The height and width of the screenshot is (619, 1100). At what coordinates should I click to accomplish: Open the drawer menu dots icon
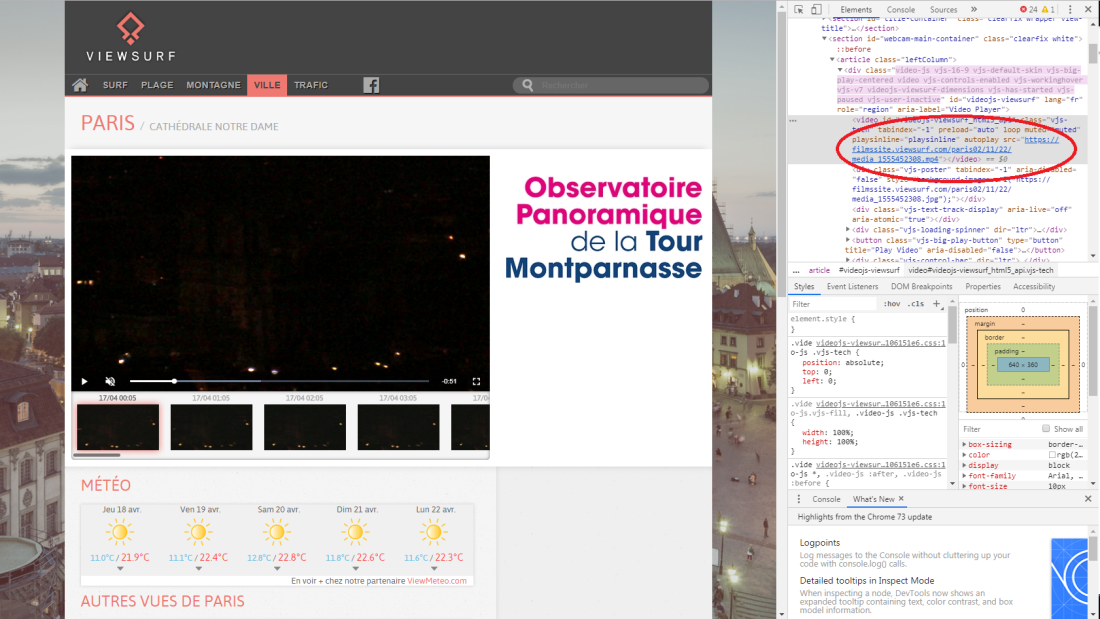(798, 499)
